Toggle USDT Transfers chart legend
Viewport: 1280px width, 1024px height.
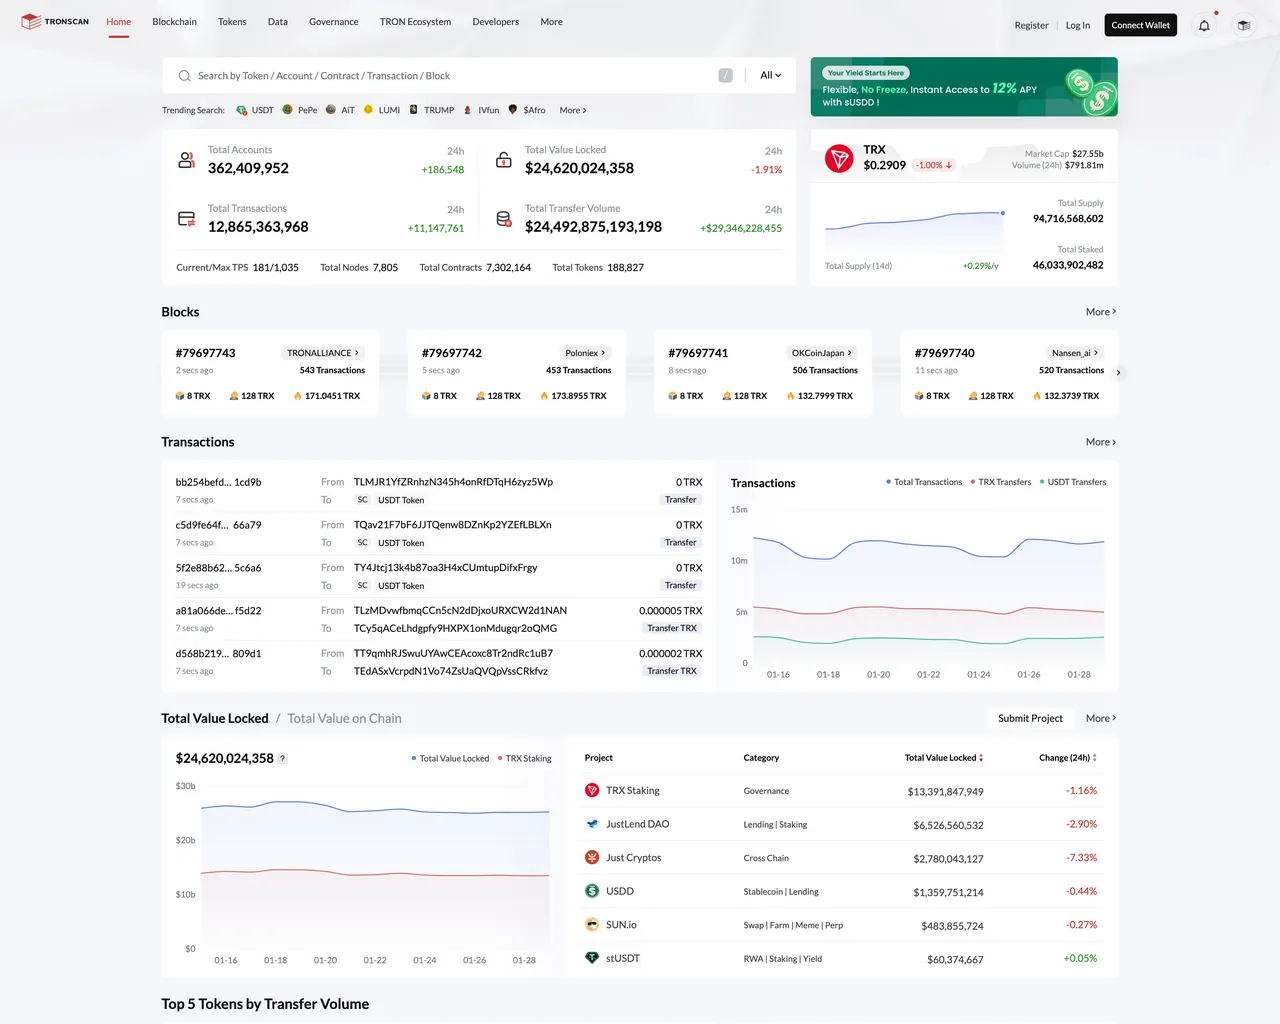coord(1072,482)
